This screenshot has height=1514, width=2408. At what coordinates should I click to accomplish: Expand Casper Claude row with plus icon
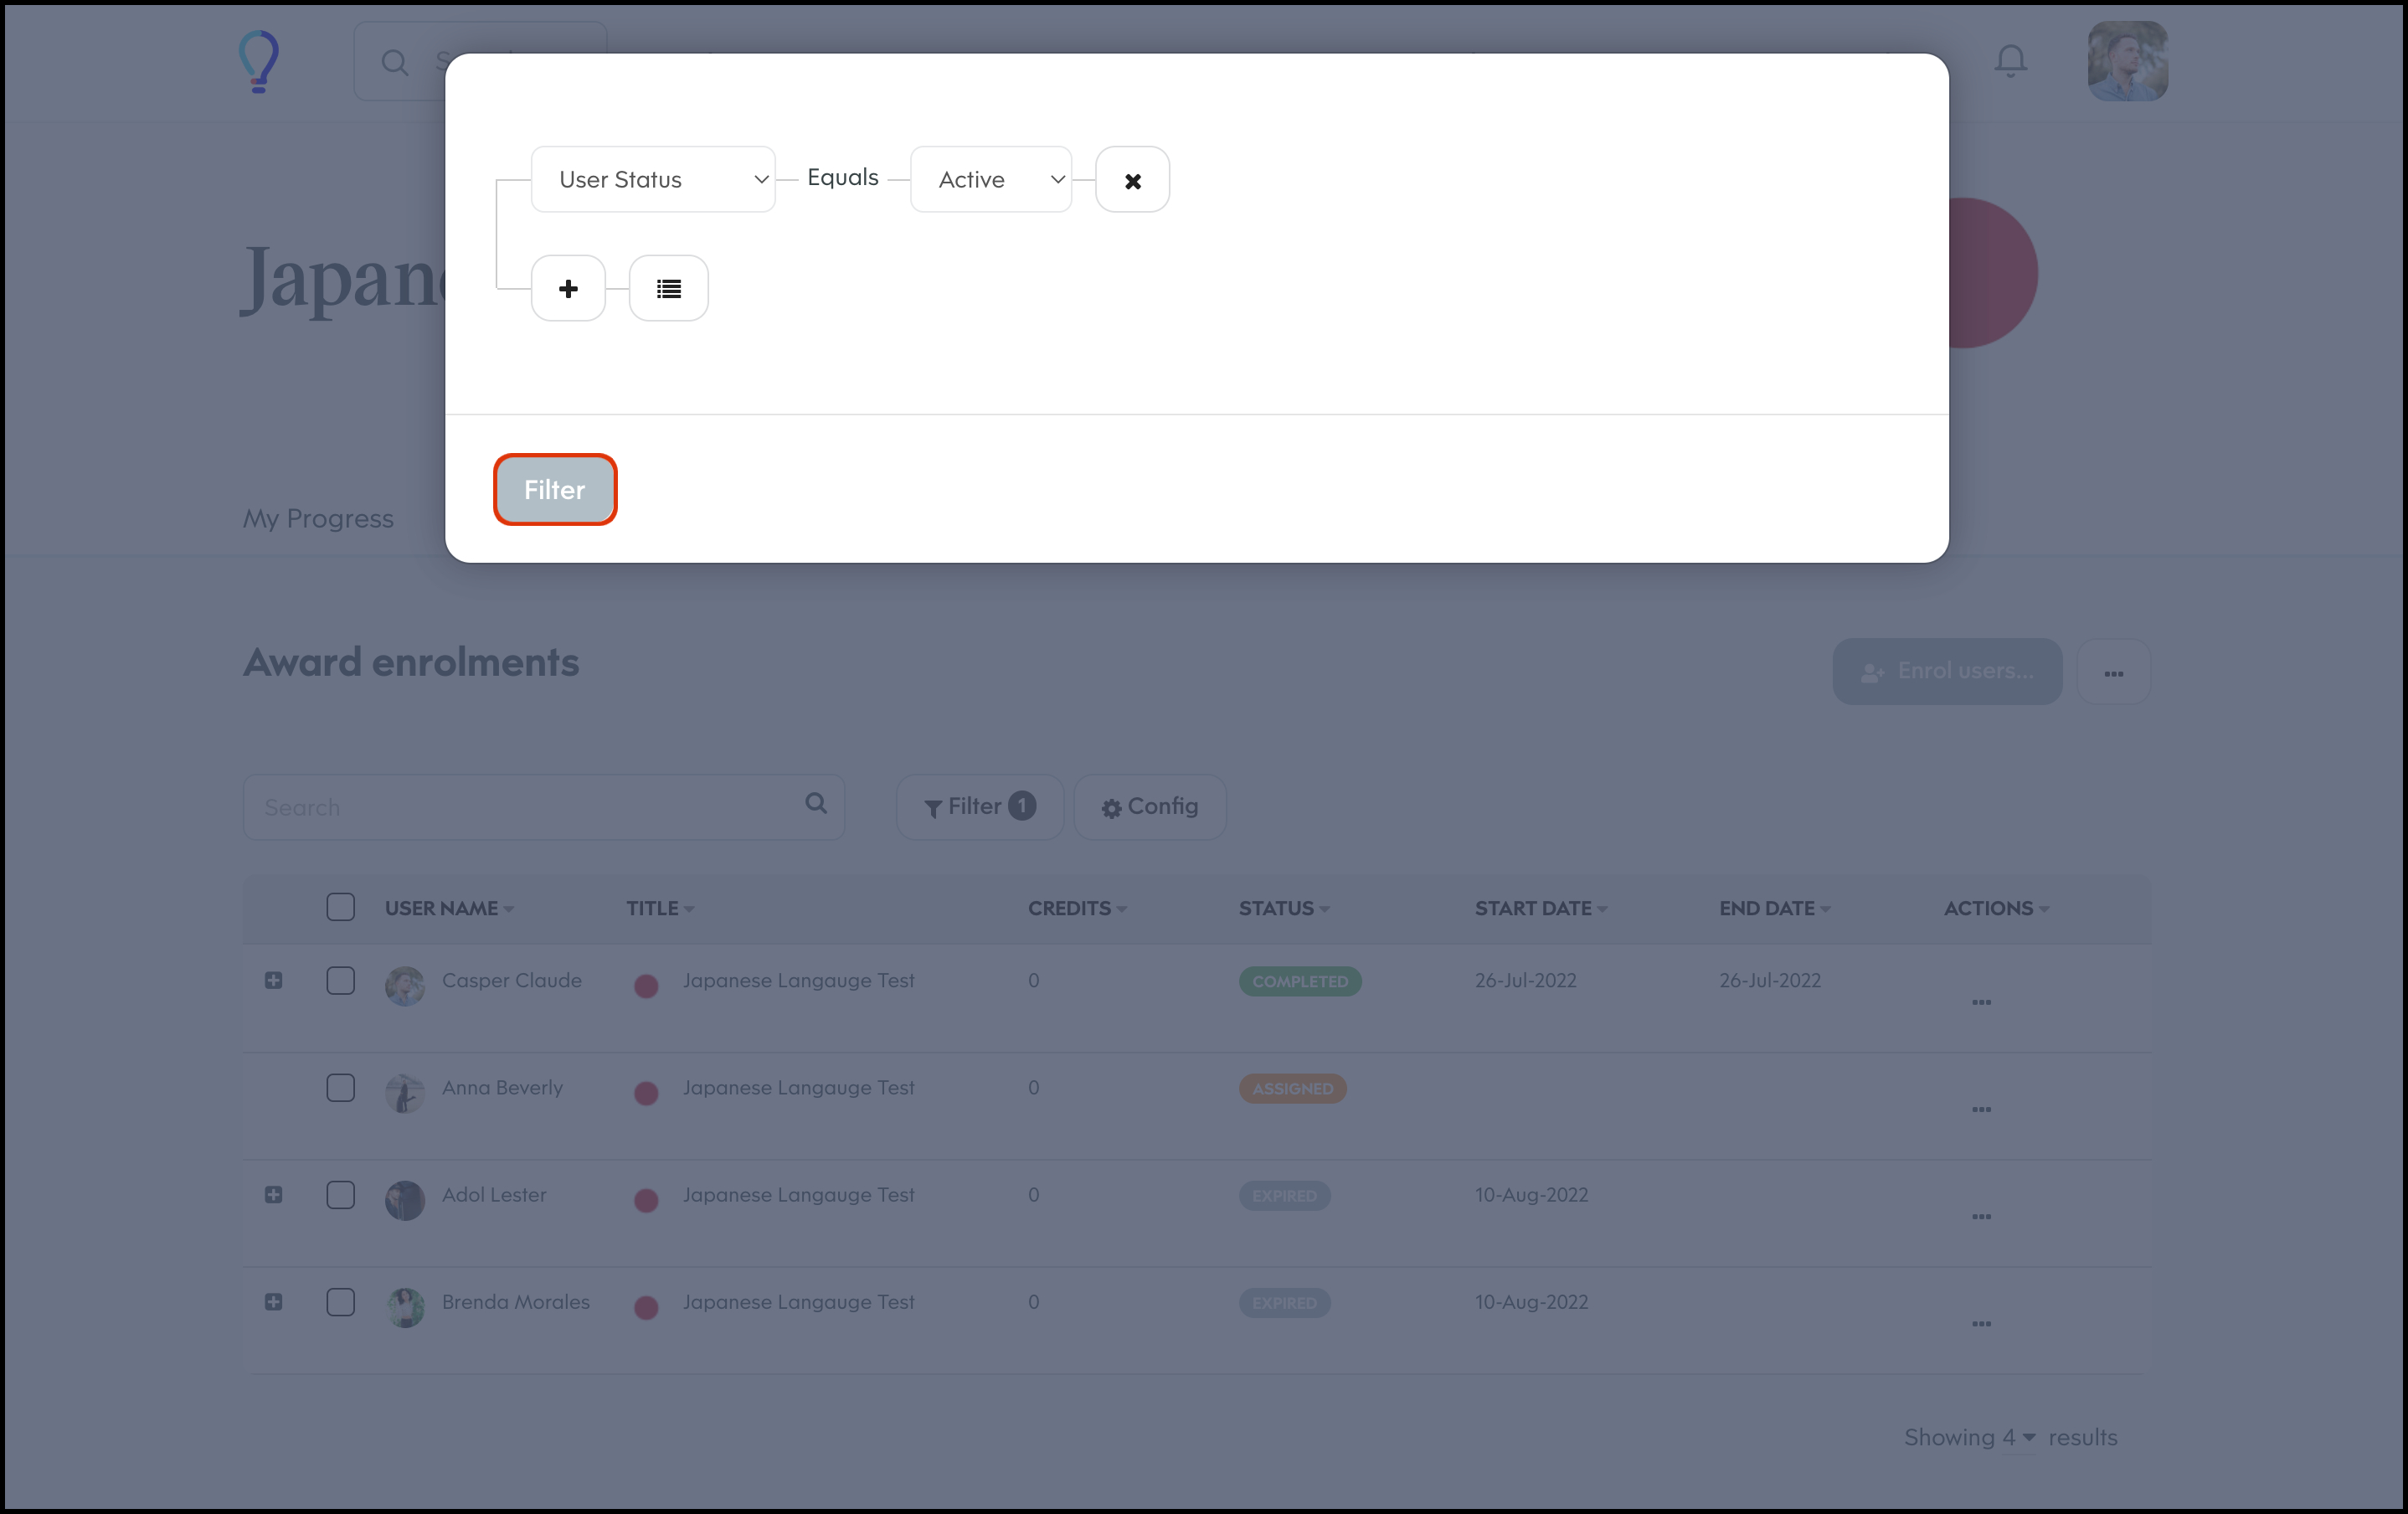(273, 980)
